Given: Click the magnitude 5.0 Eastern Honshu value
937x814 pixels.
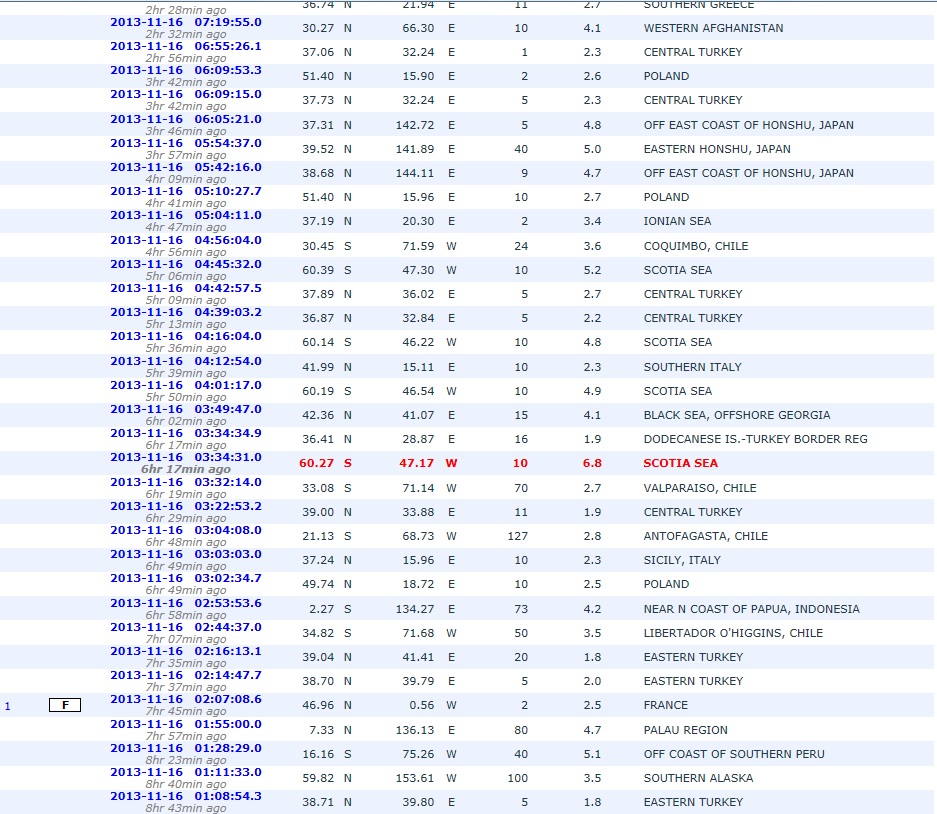Looking at the screenshot, I should (592, 149).
